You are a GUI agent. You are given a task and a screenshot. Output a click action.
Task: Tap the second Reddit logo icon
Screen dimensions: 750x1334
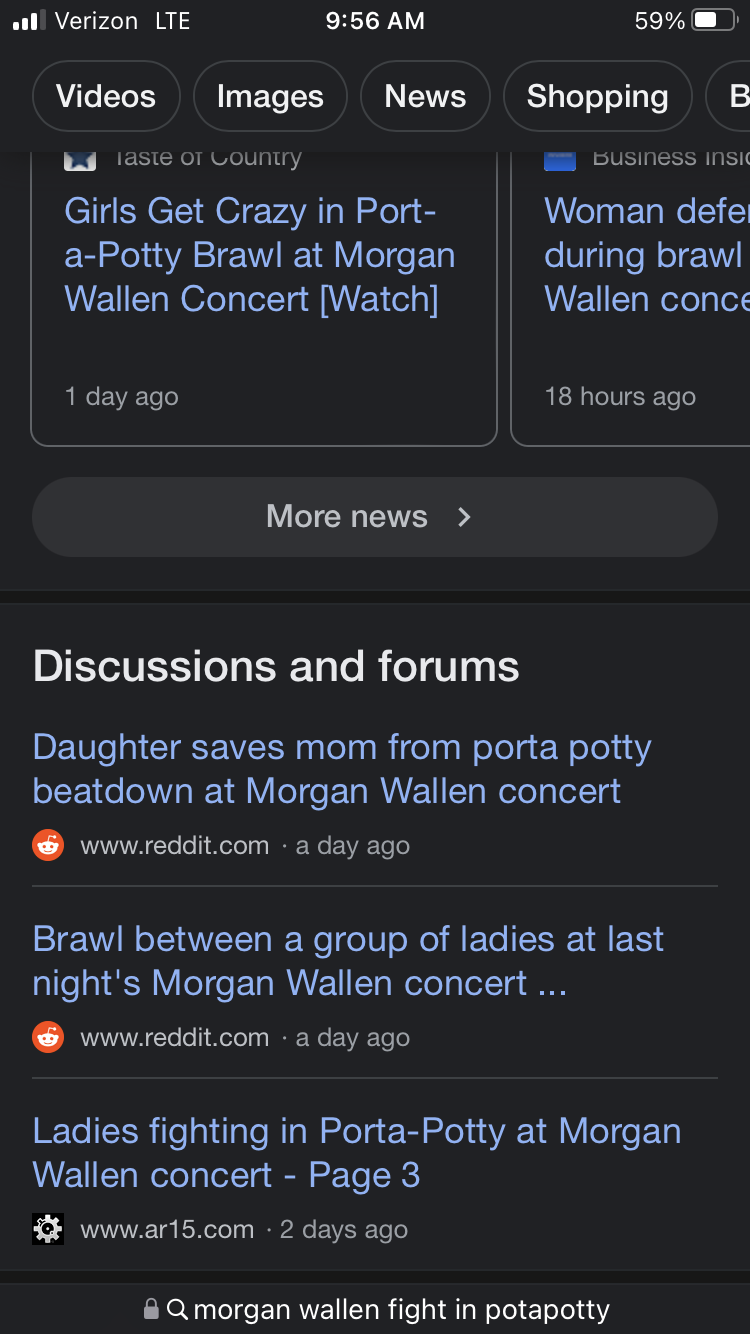tap(48, 1037)
